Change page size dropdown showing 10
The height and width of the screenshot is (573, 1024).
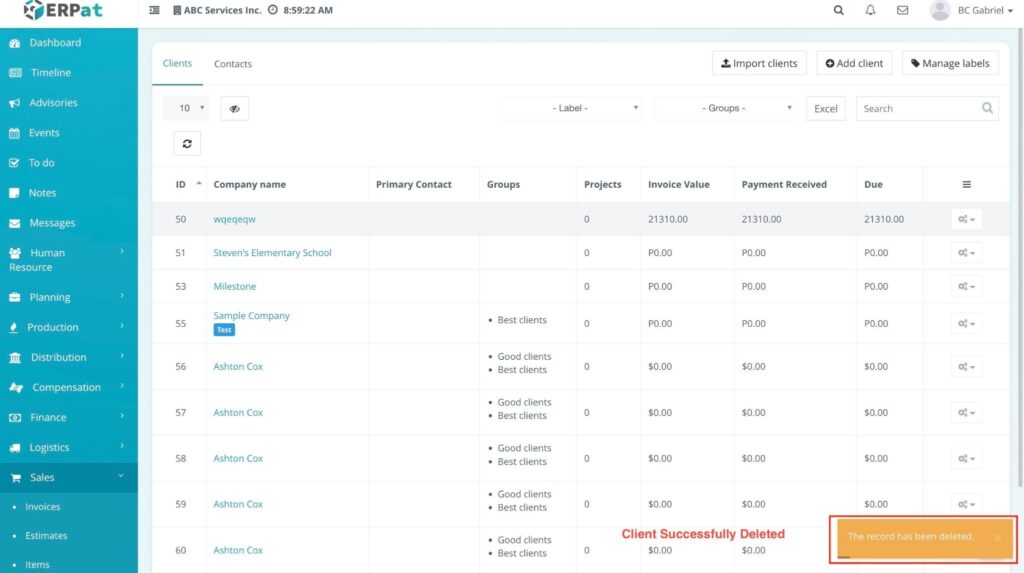186,108
